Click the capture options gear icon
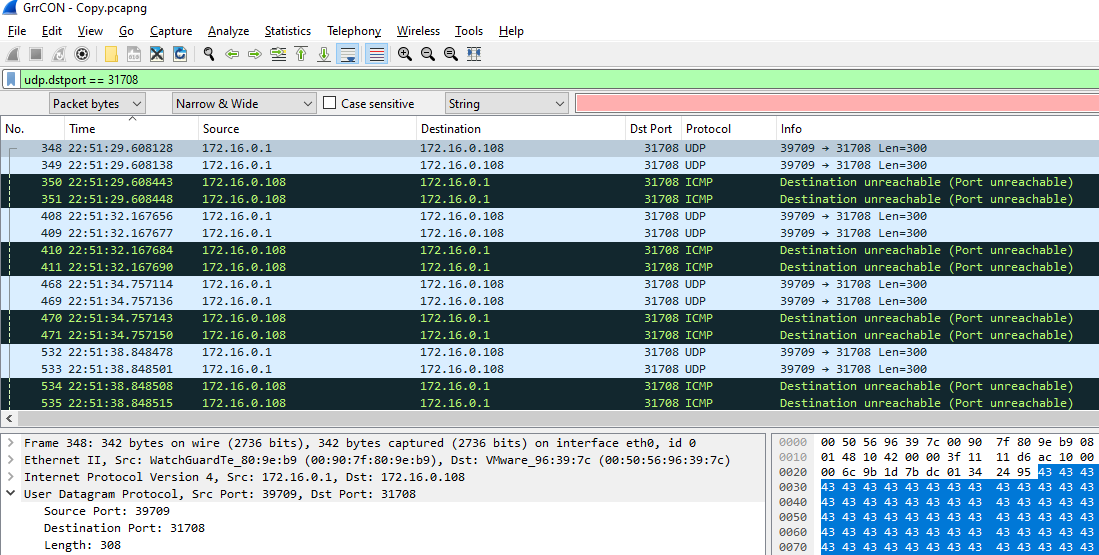Image resolution: width=1099 pixels, height=555 pixels. 82,54
